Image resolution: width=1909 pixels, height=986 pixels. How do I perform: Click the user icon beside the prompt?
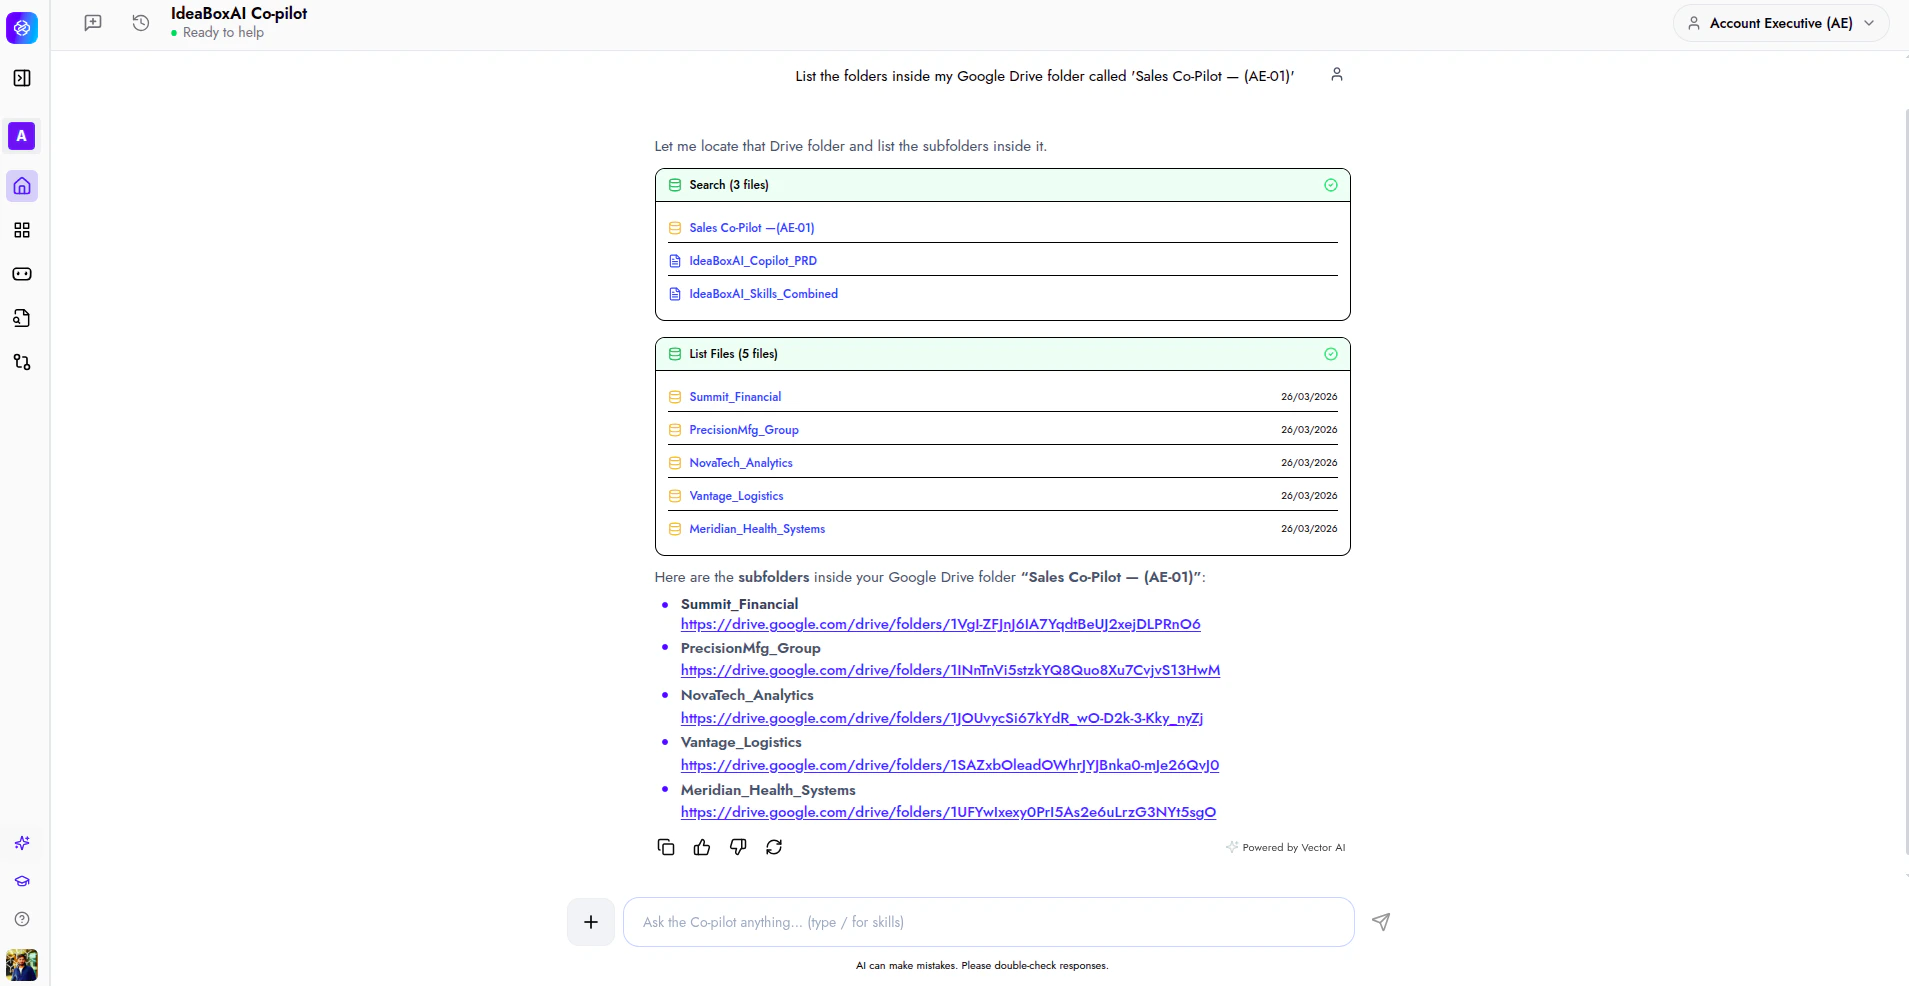click(x=1337, y=75)
